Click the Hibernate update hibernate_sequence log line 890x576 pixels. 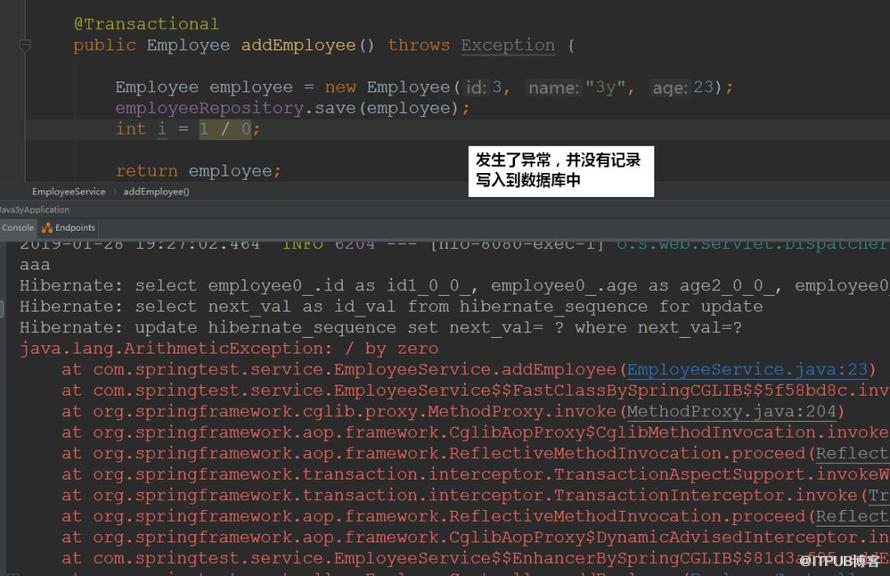(x=380, y=327)
